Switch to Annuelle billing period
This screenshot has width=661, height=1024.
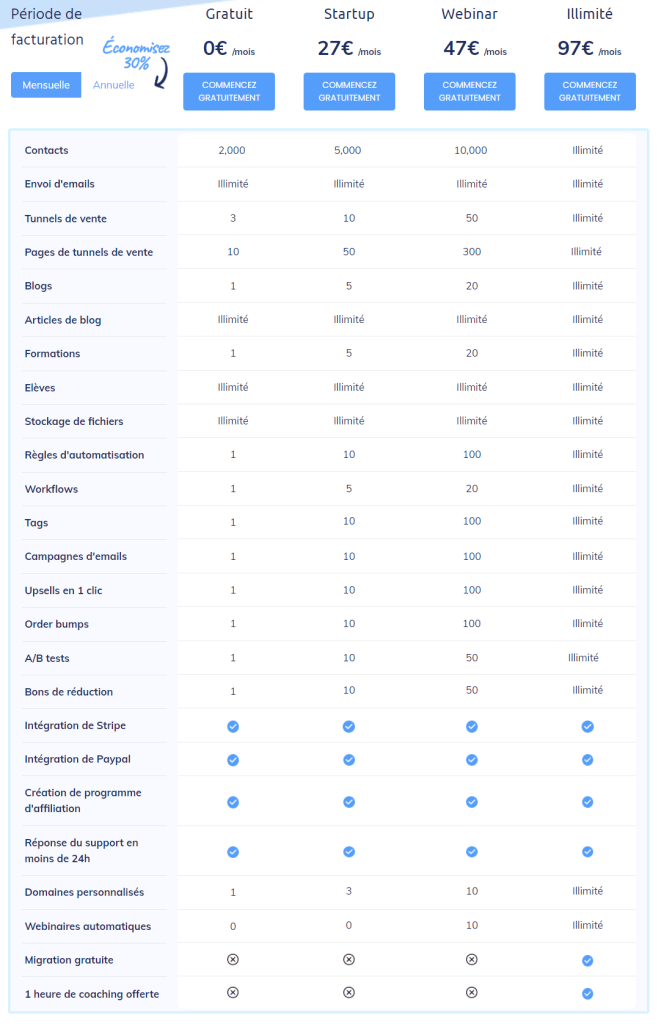coord(114,85)
